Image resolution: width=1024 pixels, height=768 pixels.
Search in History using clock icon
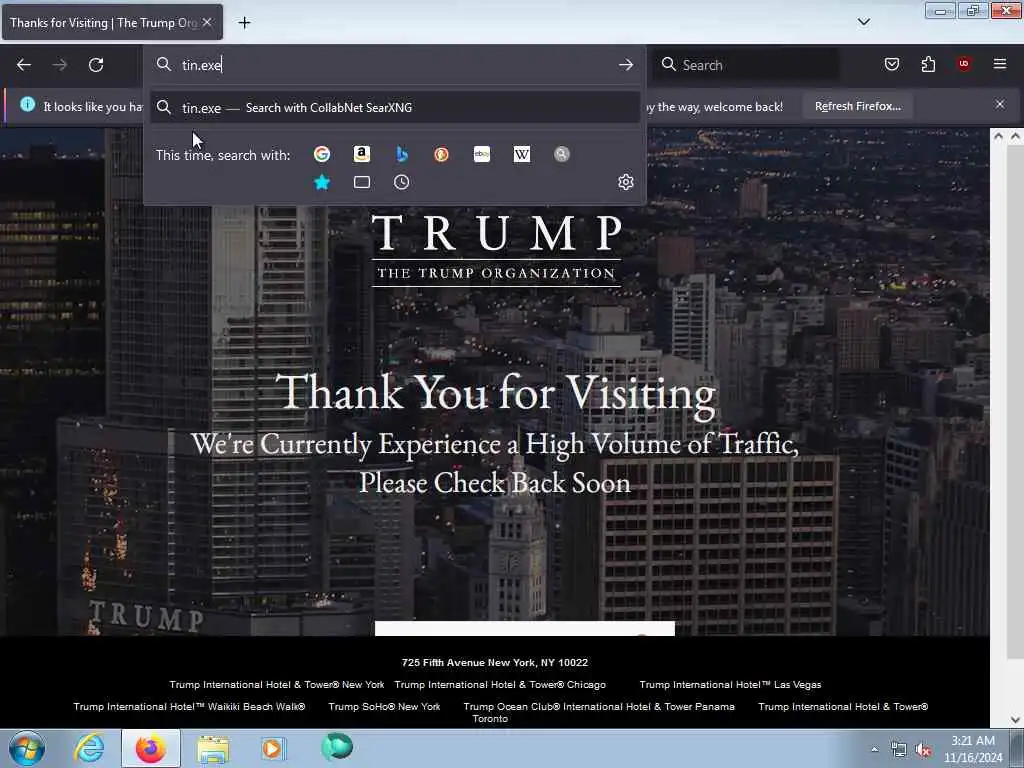coord(402,182)
